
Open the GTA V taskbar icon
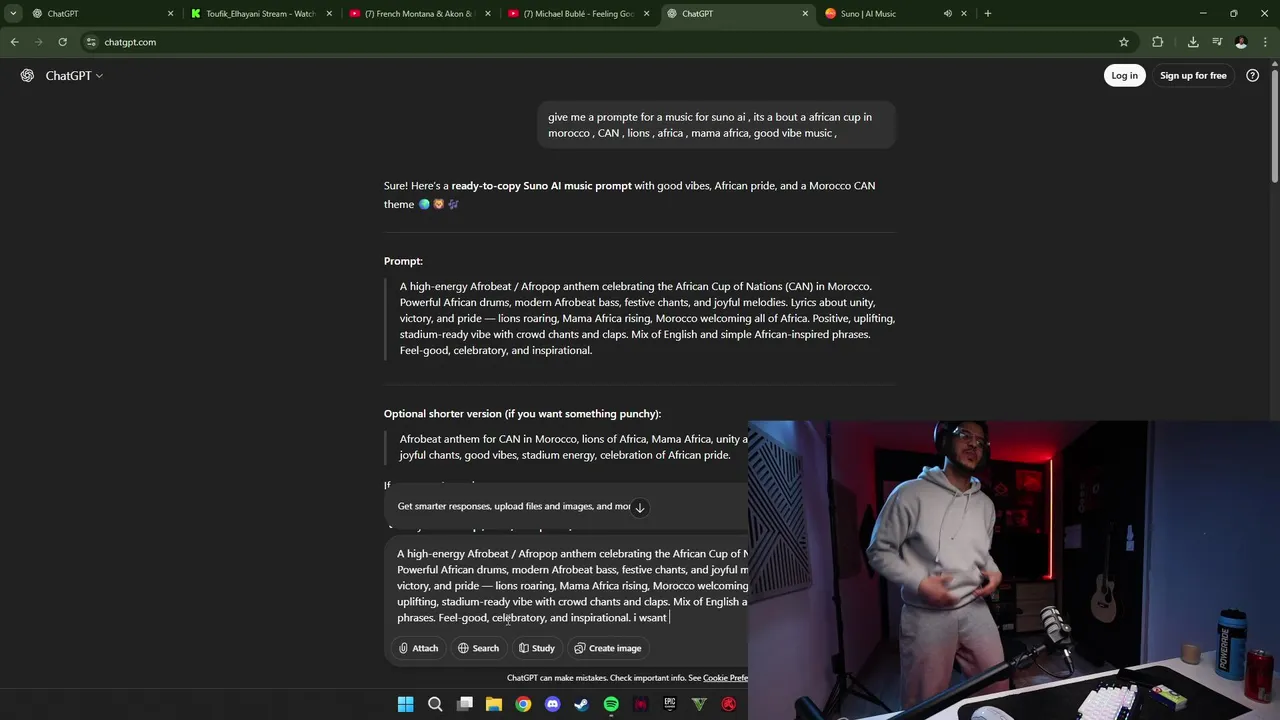[x=699, y=704]
